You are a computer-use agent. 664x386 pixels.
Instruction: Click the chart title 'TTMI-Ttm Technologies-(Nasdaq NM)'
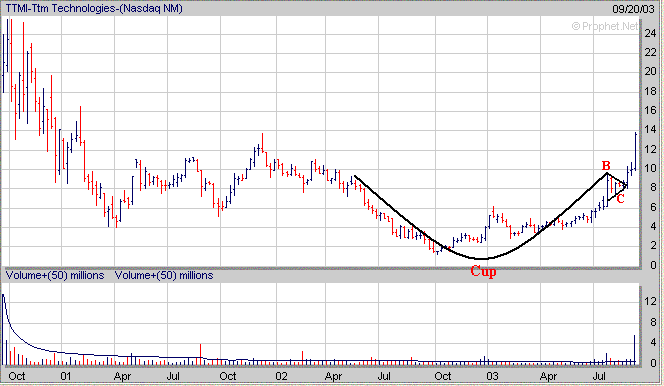[94, 8]
